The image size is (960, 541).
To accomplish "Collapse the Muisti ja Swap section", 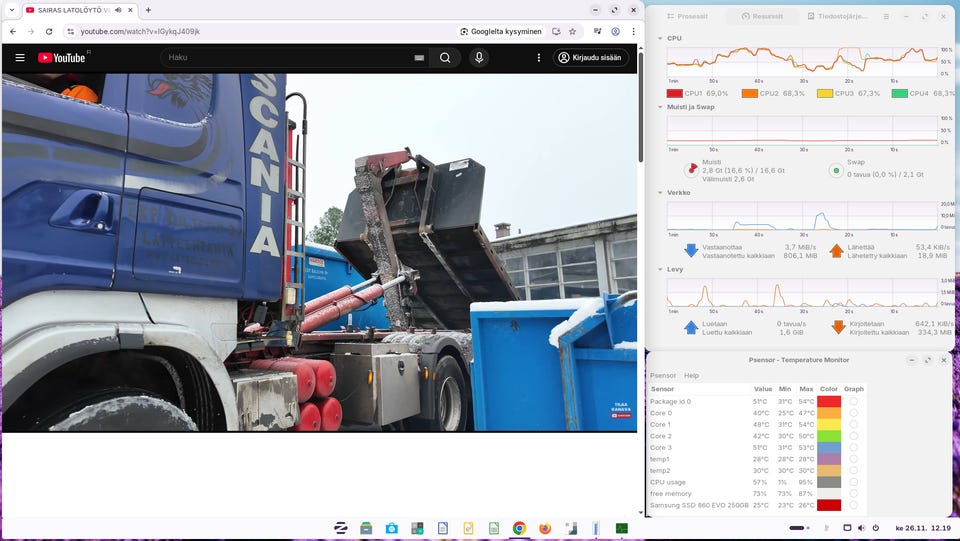I will (x=660, y=107).
